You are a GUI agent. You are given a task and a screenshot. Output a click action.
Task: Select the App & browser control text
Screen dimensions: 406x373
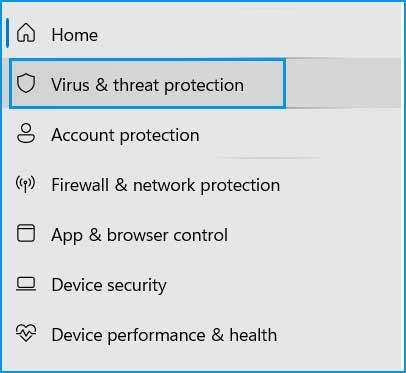[140, 235]
